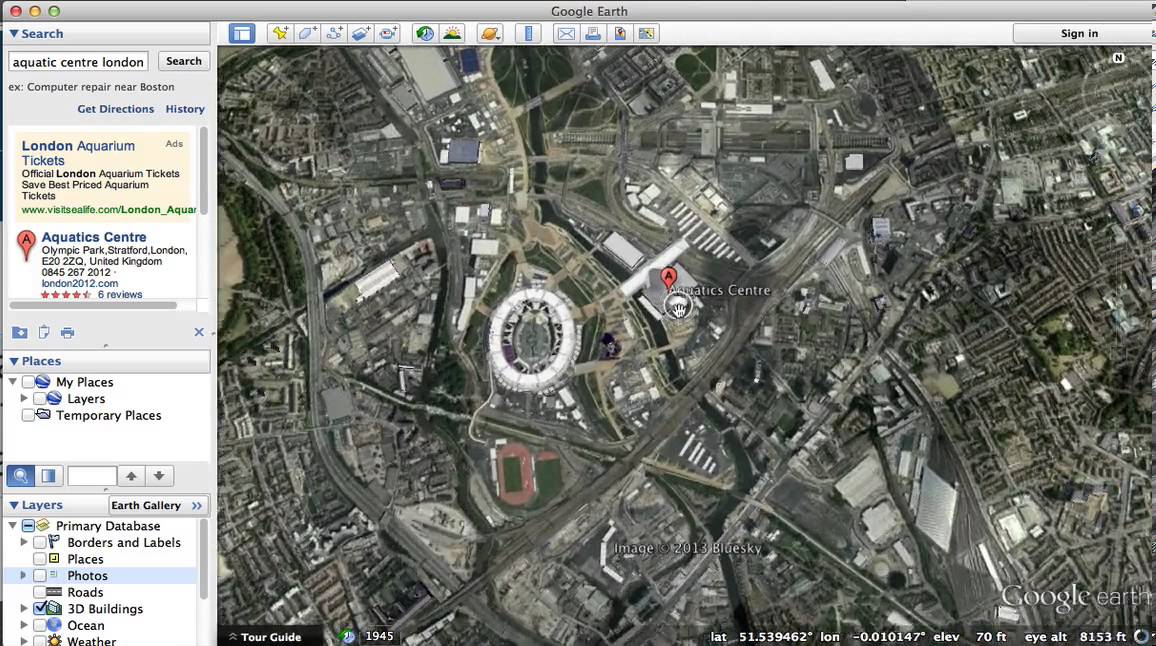Add an image overlay
The image size is (1156, 646).
361,33
